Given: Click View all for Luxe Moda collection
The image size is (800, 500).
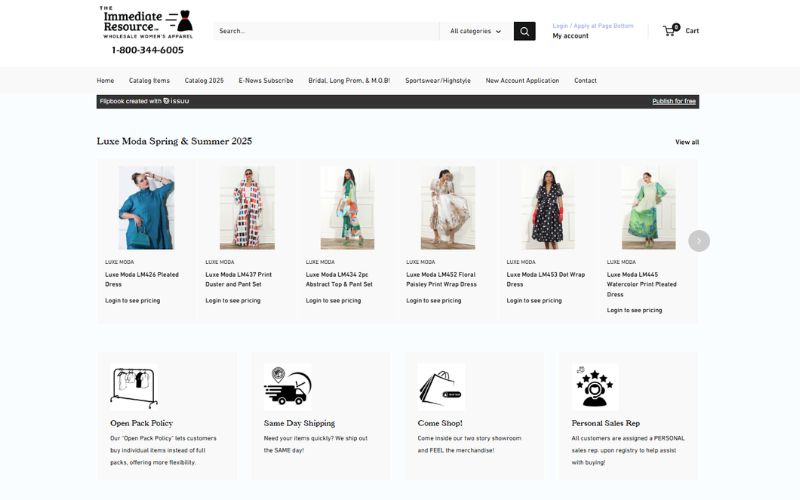Looking at the screenshot, I should (687, 142).
